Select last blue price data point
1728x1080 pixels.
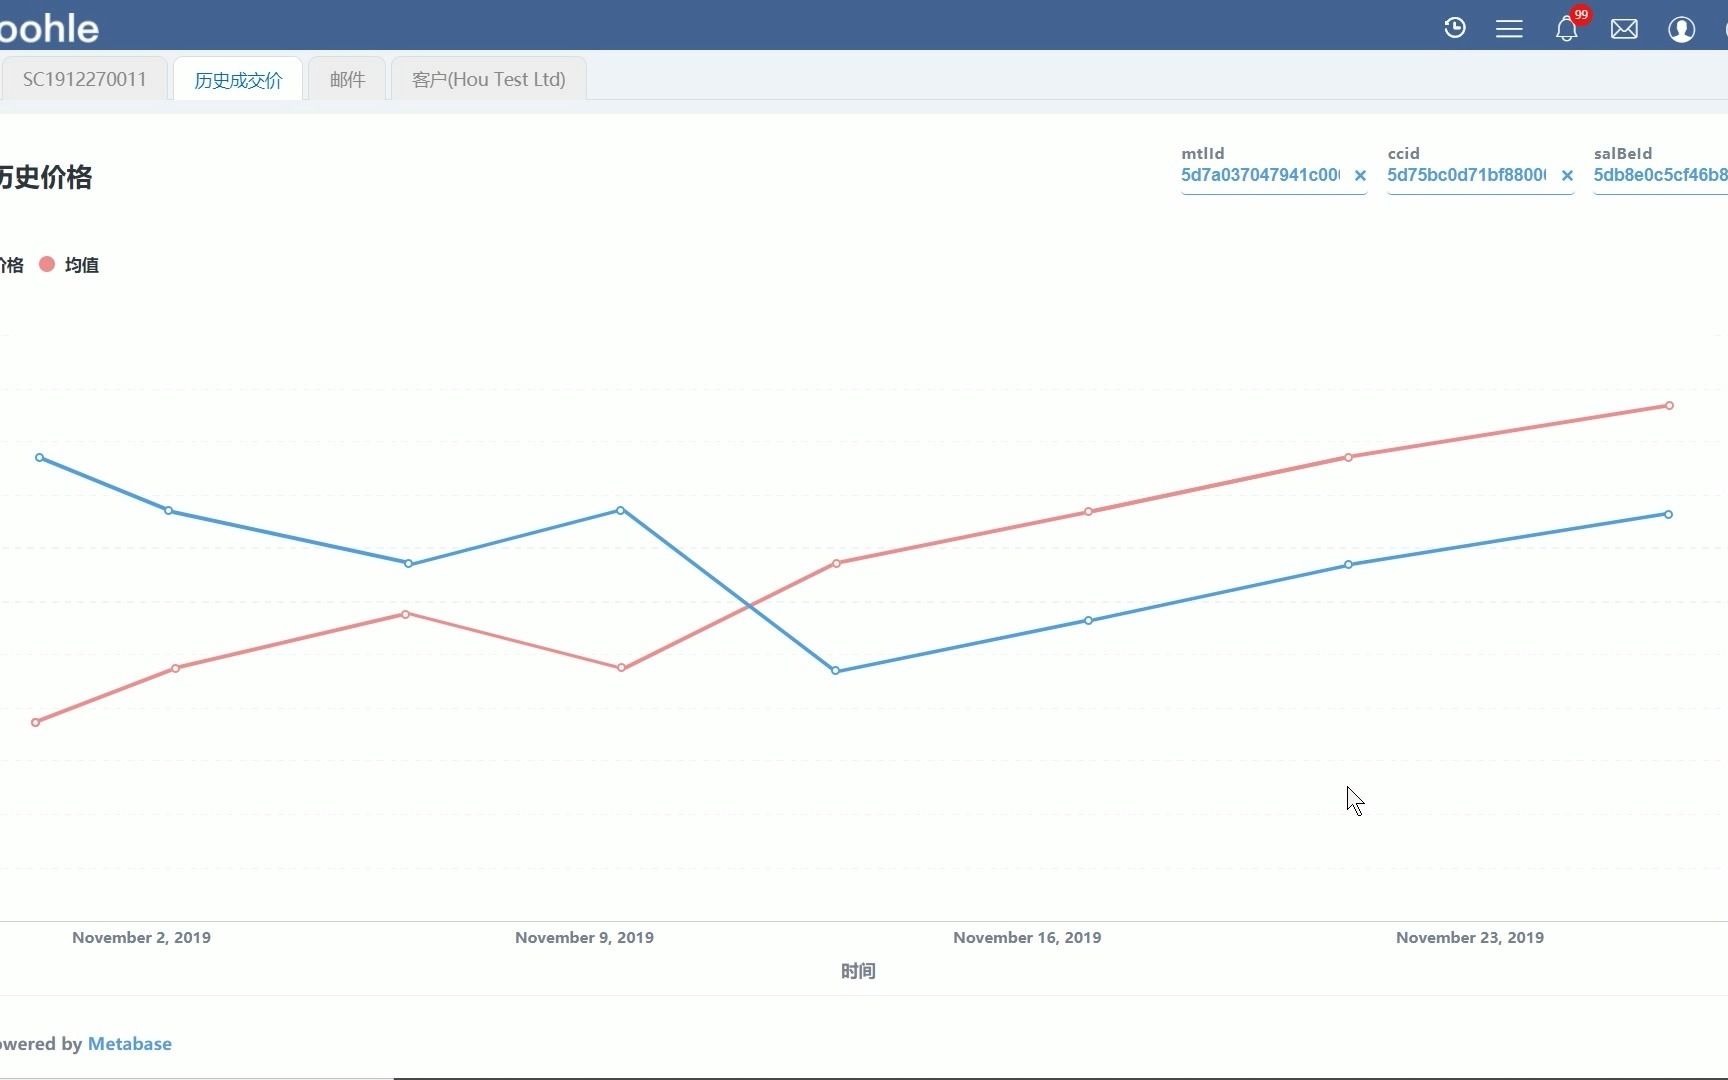coord(1668,514)
